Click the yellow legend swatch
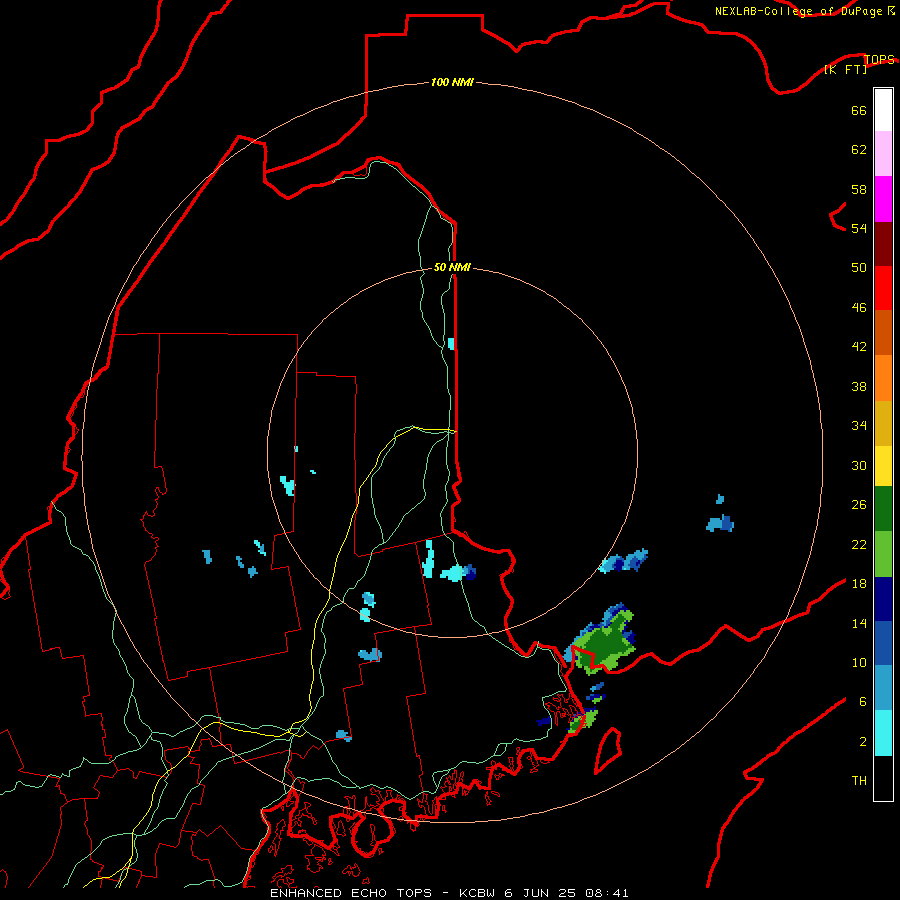This screenshot has width=900, height=900. point(883,466)
